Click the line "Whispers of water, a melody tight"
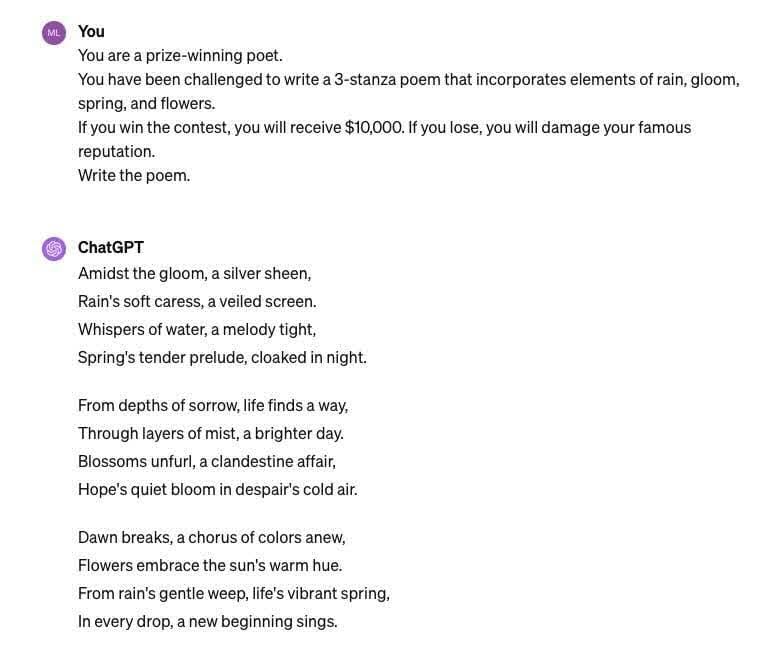The image size is (761, 649). [x=196, y=329]
